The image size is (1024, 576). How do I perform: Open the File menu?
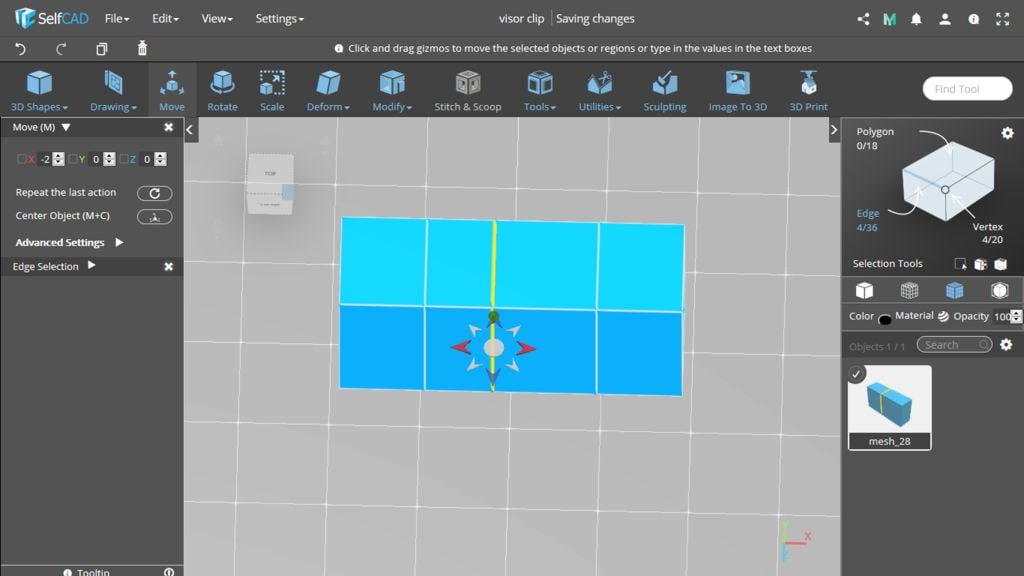click(x=117, y=18)
